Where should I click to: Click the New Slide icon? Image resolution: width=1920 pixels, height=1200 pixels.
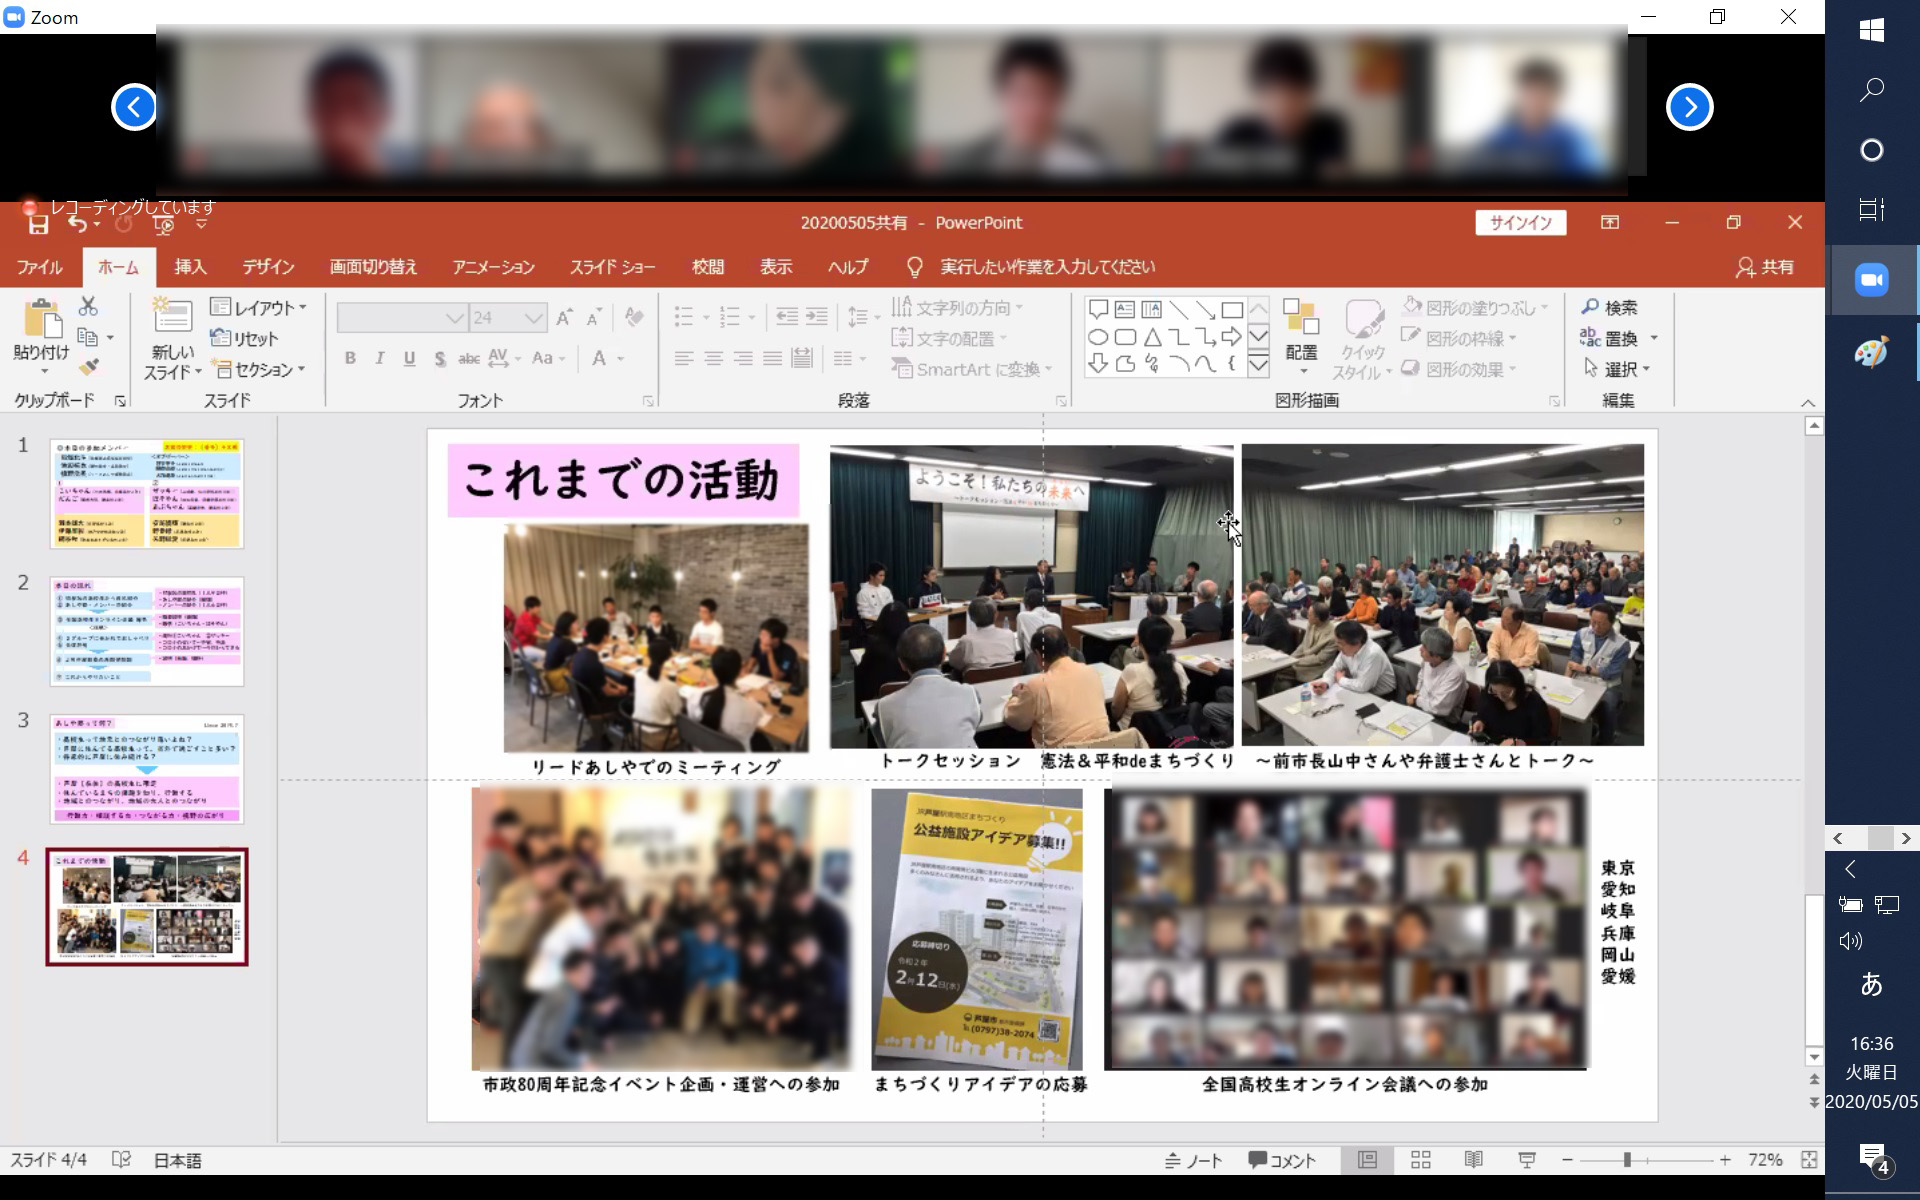[x=172, y=317]
